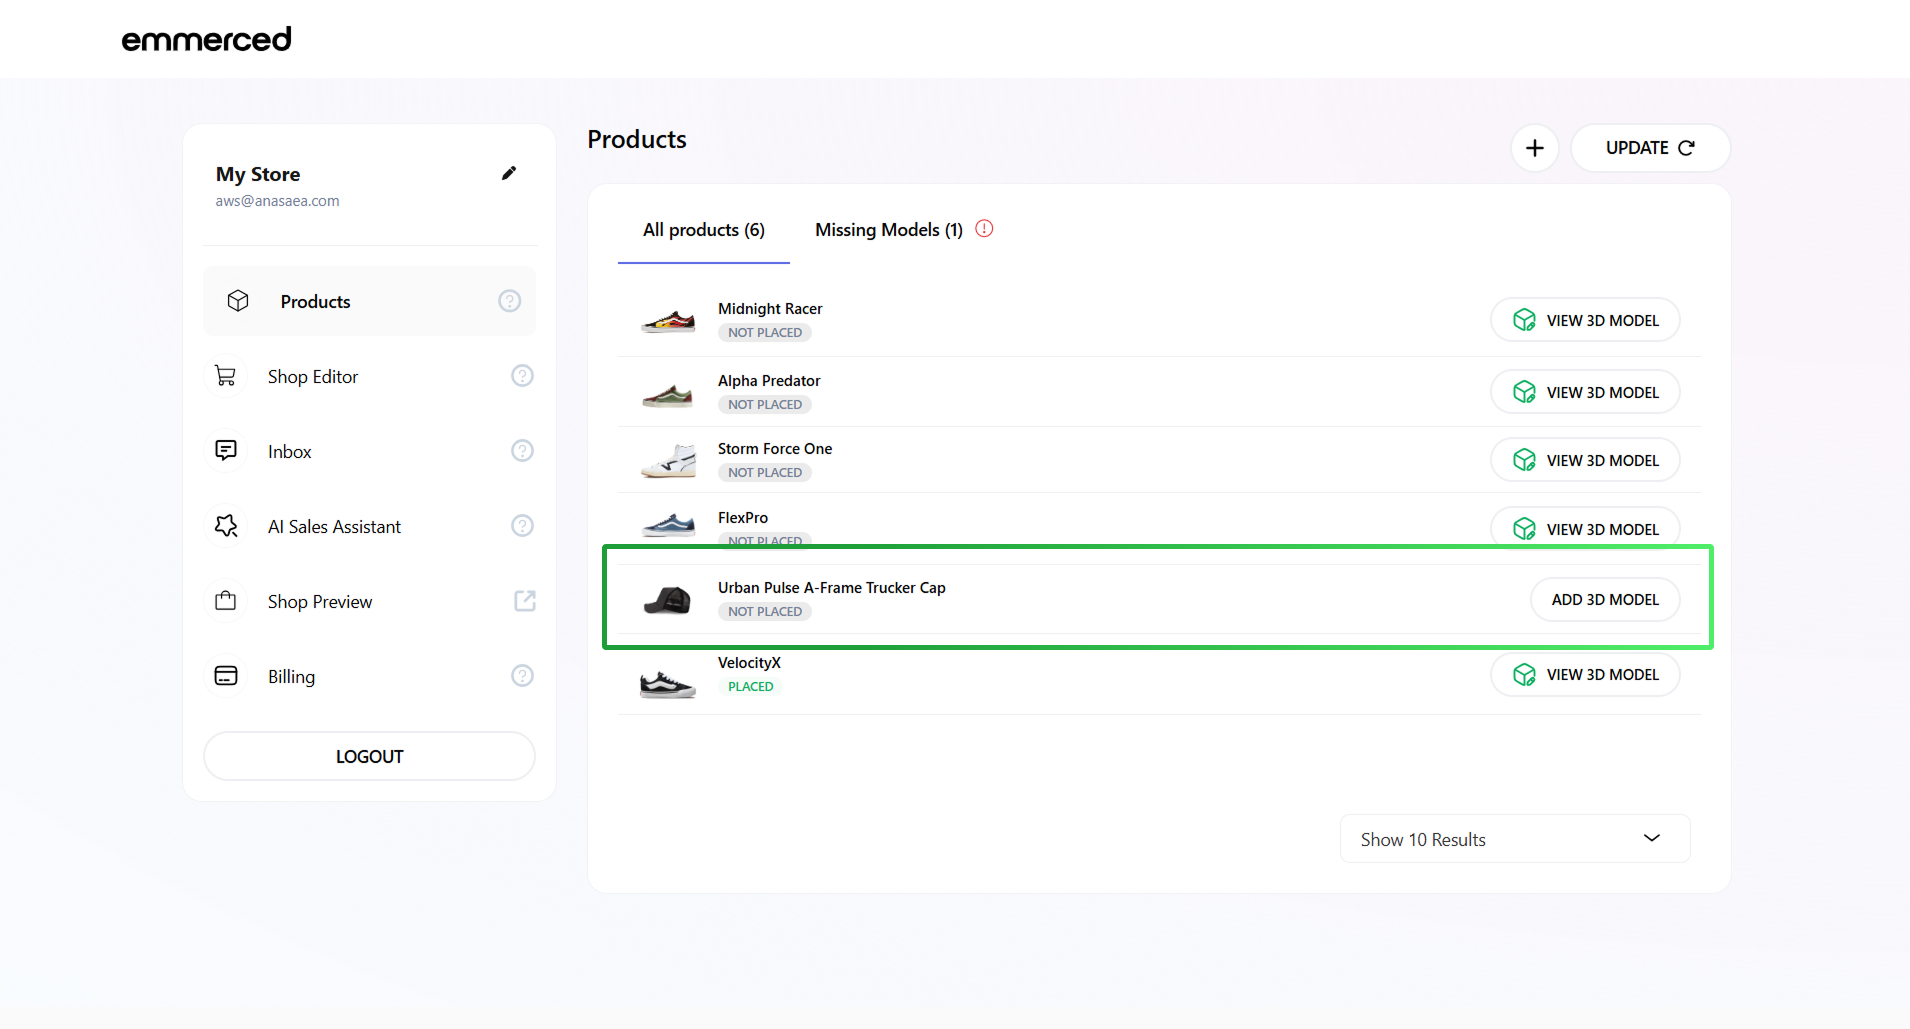Image resolution: width=1910 pixels, height=1029 pixels.
Task: Click the pencil icon to edit My Store
Action: coord(509,173)
